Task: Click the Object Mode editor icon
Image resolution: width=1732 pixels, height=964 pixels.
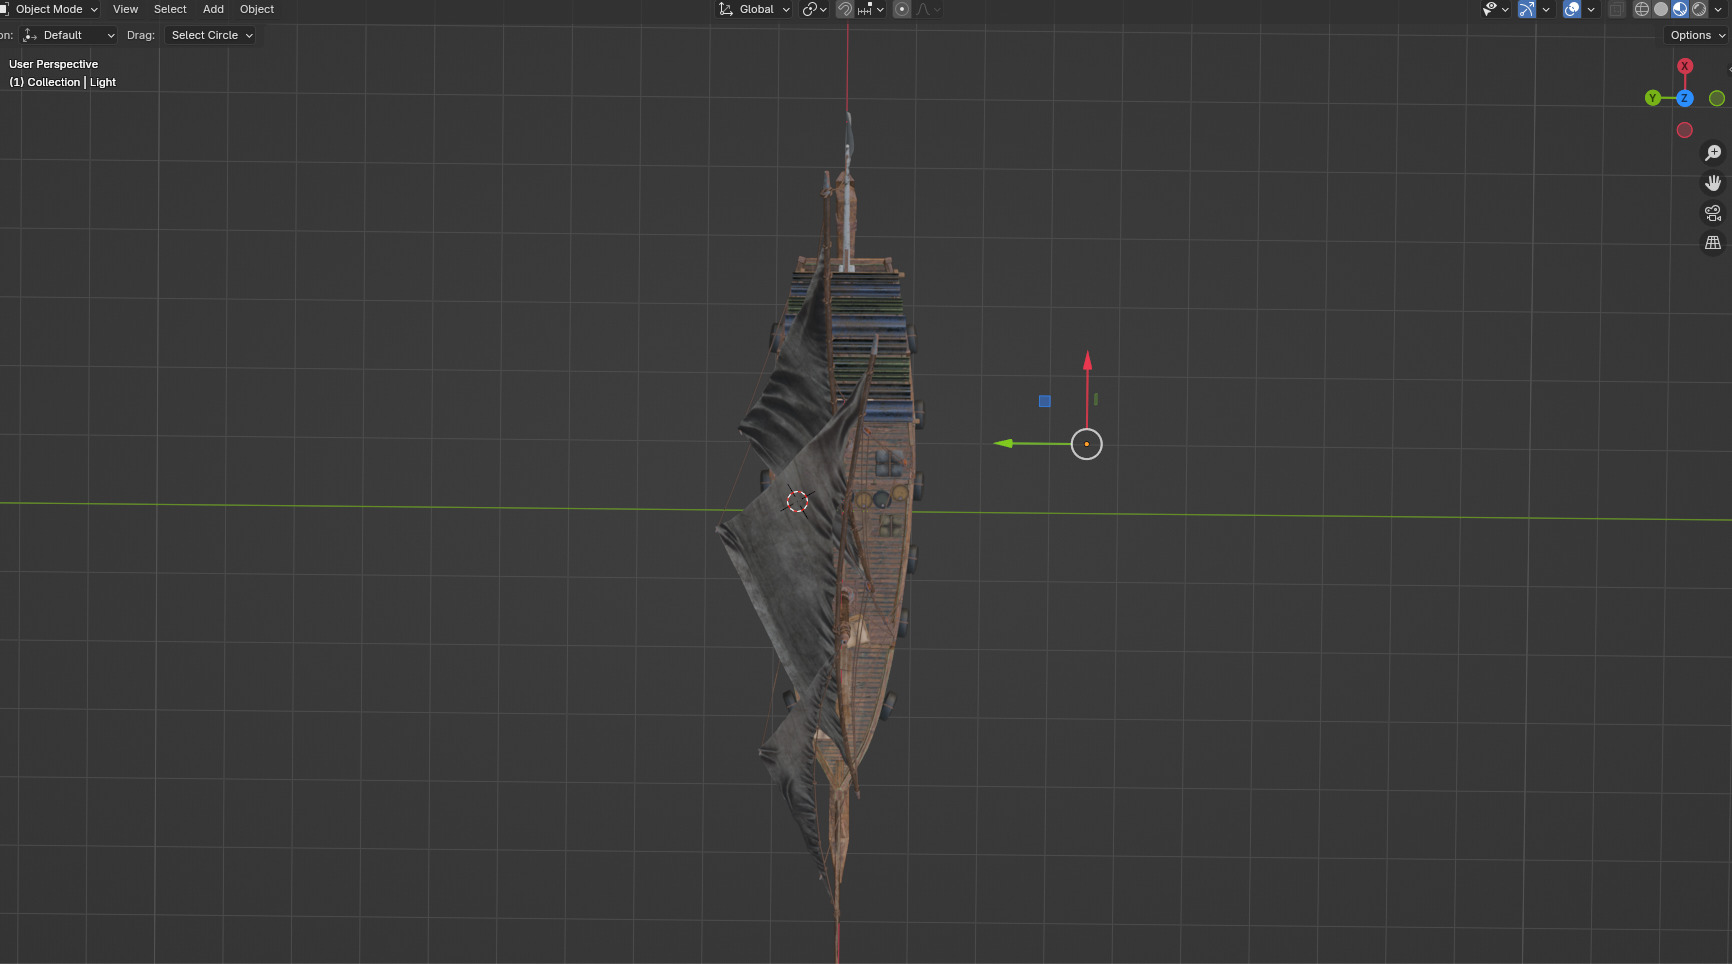Action: pyautogui.click(x=4, y=9)
